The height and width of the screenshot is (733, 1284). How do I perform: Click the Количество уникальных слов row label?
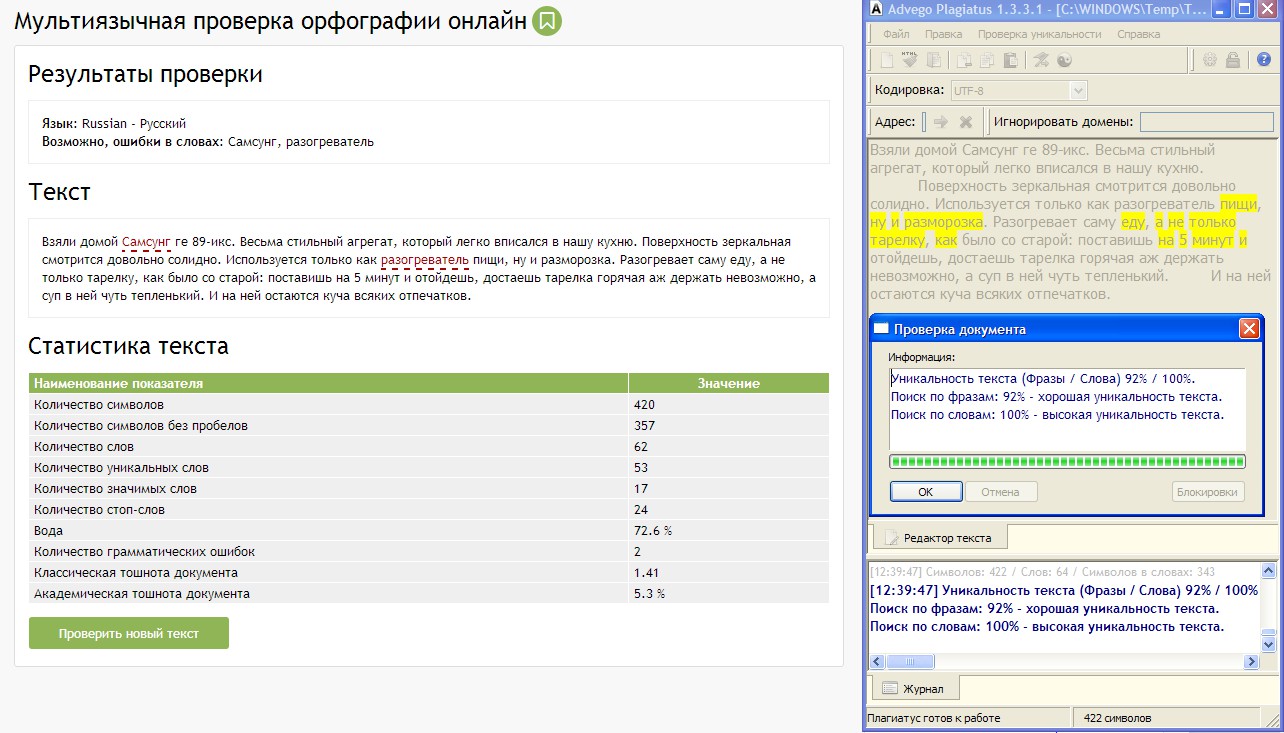tap(121, 468)
